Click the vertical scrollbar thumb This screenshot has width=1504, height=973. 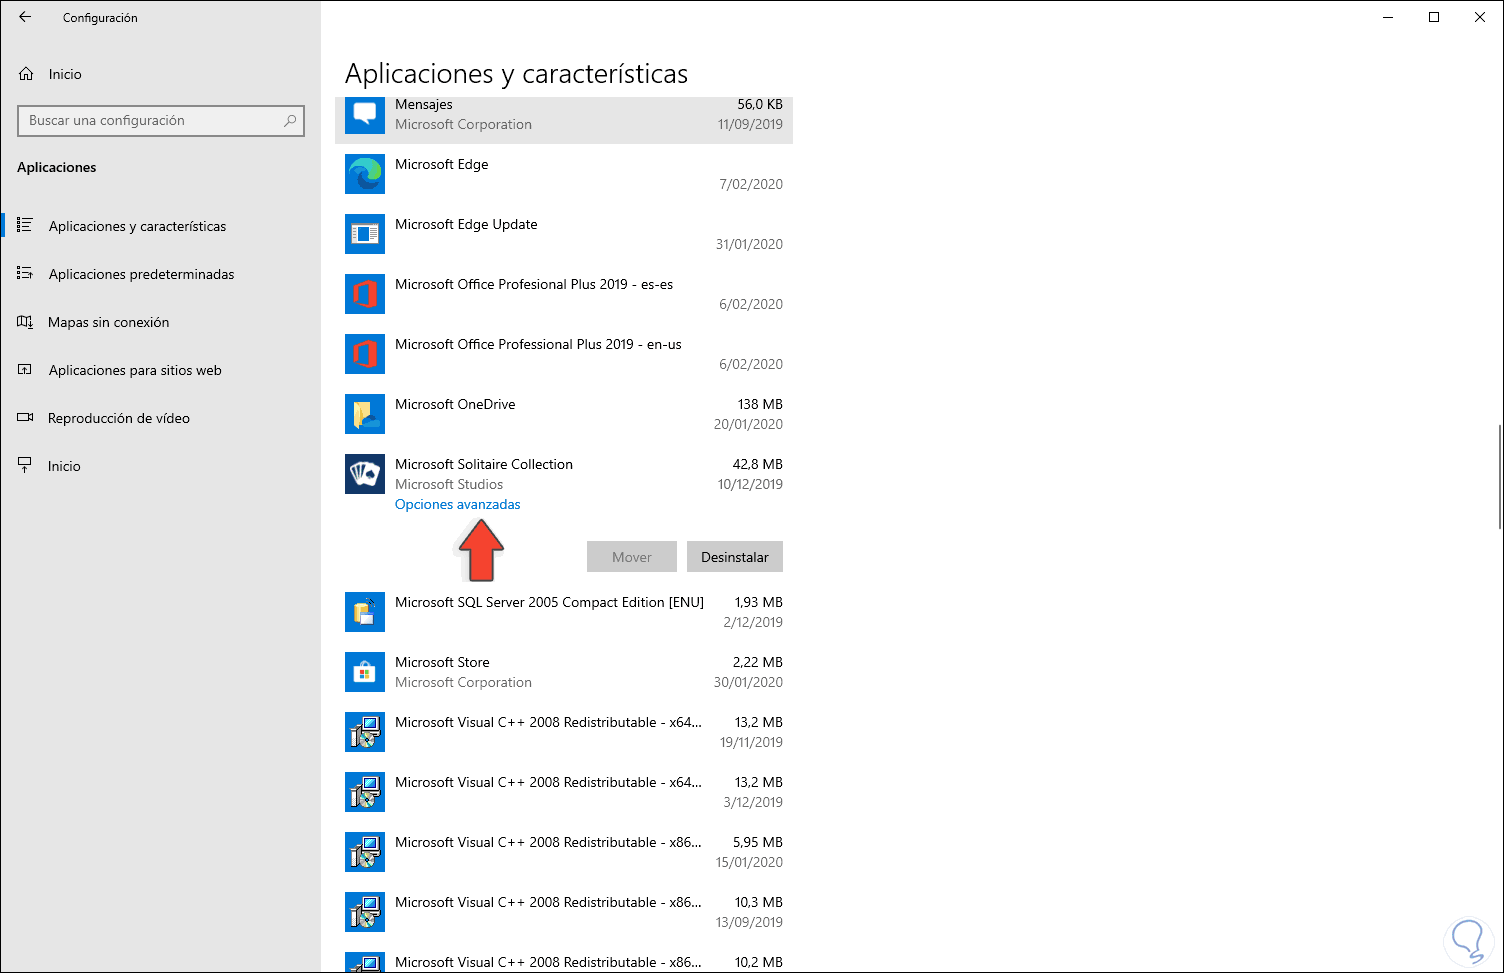[1498, 476]
